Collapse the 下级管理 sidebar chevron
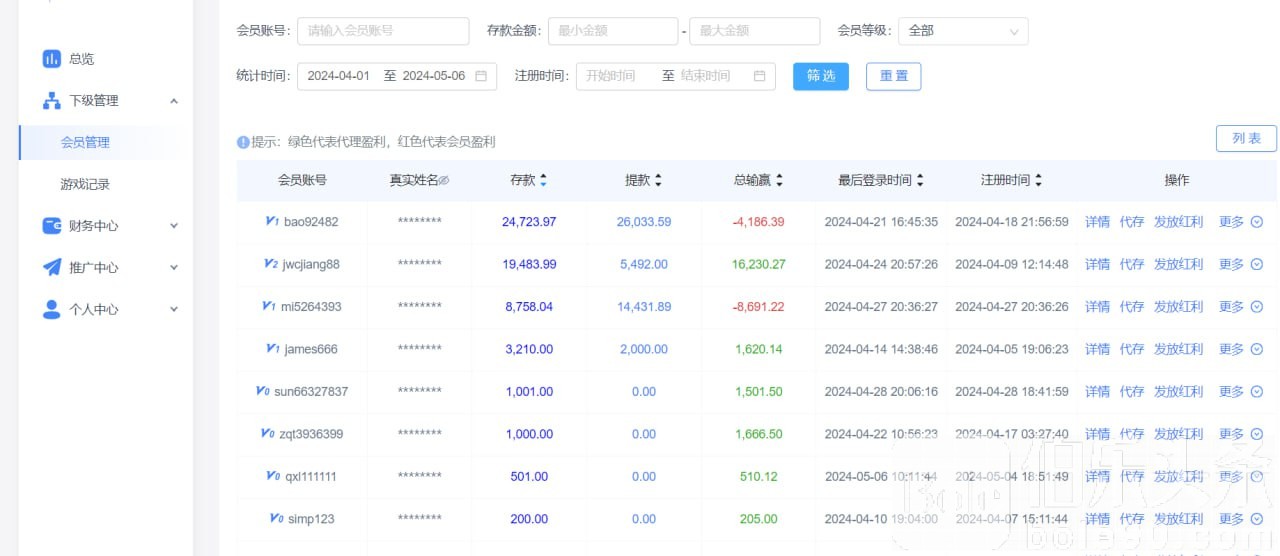The width and height of the screenshot is (1280, 556). click(x=174, y=101)
